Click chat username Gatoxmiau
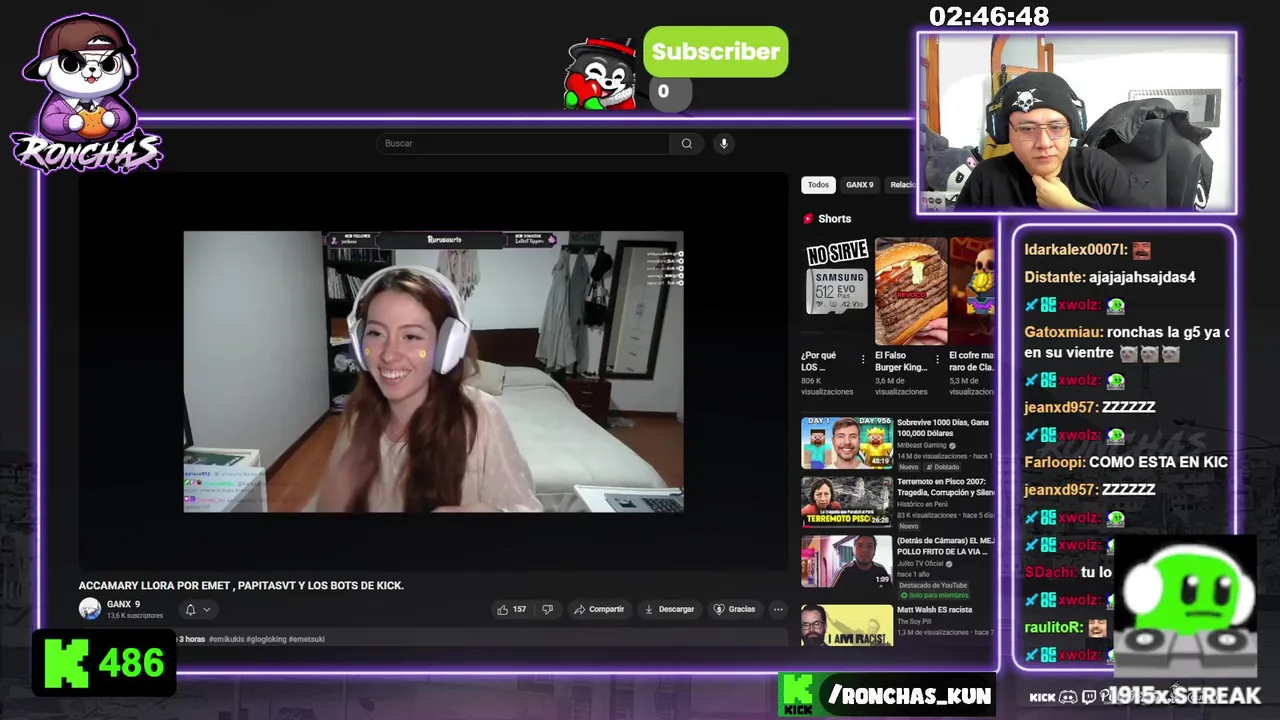 pos(1060,332)
